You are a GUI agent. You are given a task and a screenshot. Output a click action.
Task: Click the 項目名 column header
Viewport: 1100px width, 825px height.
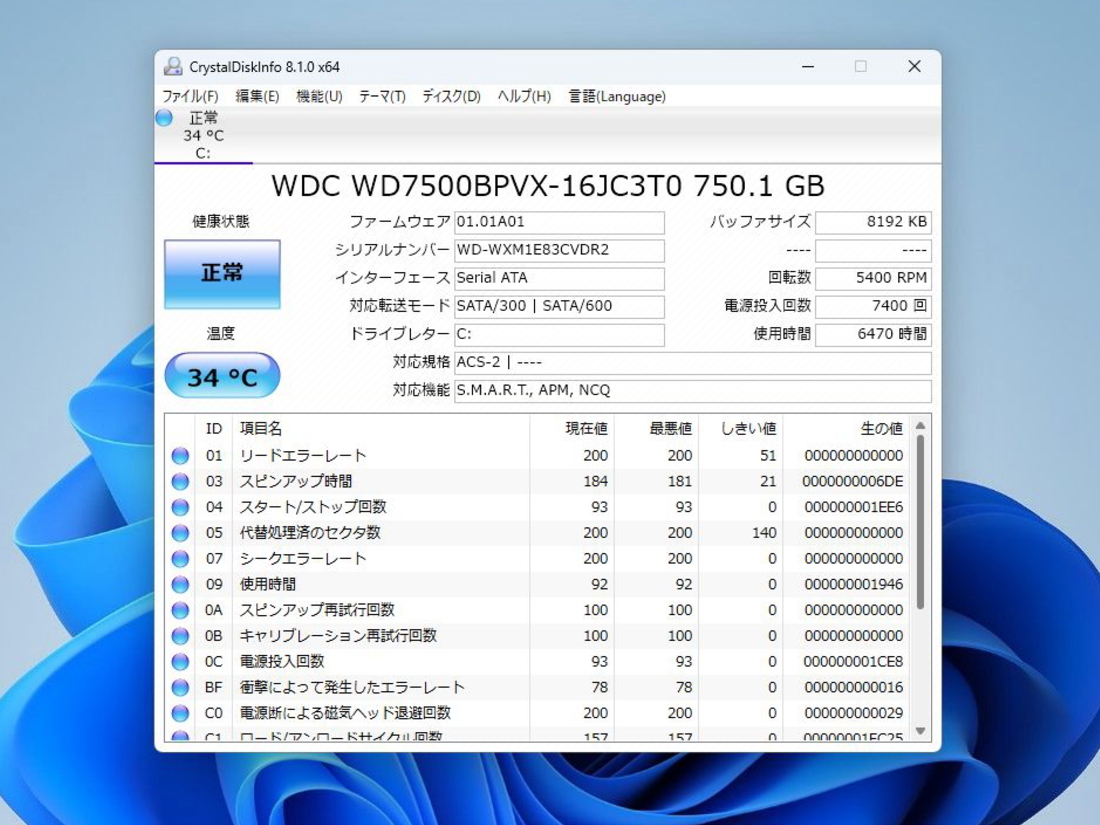381,429
